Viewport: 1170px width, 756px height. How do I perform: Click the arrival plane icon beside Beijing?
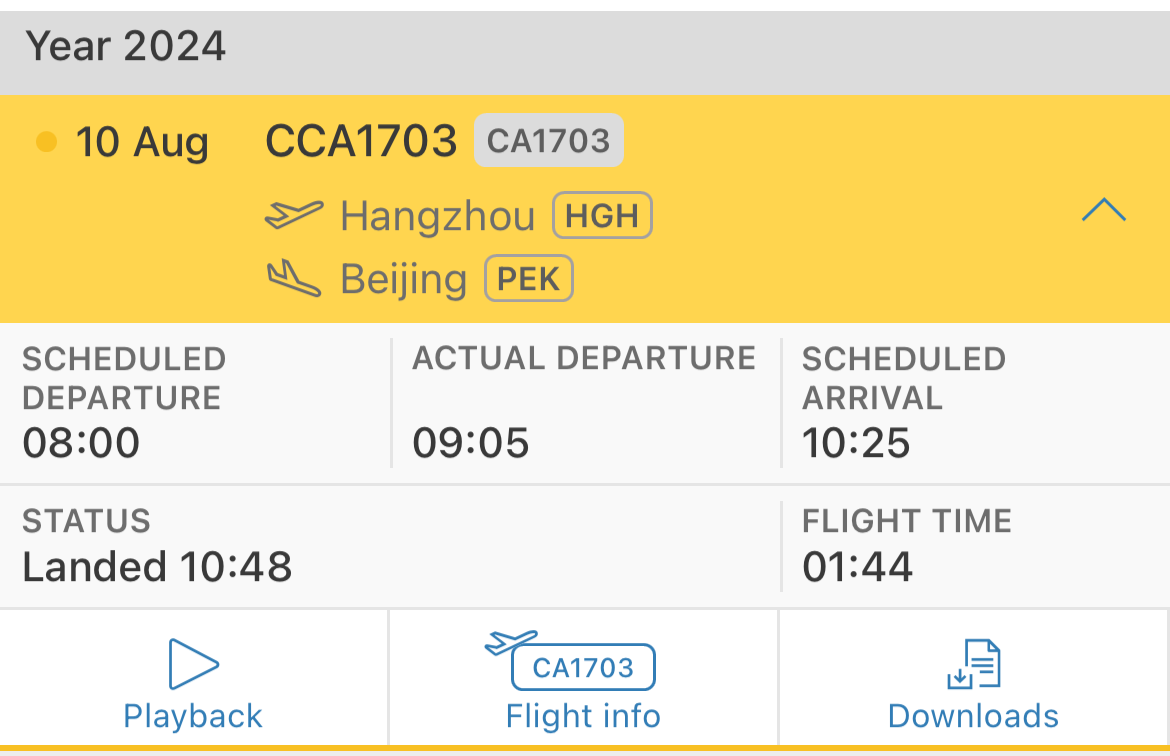click(x=294, y=278)
